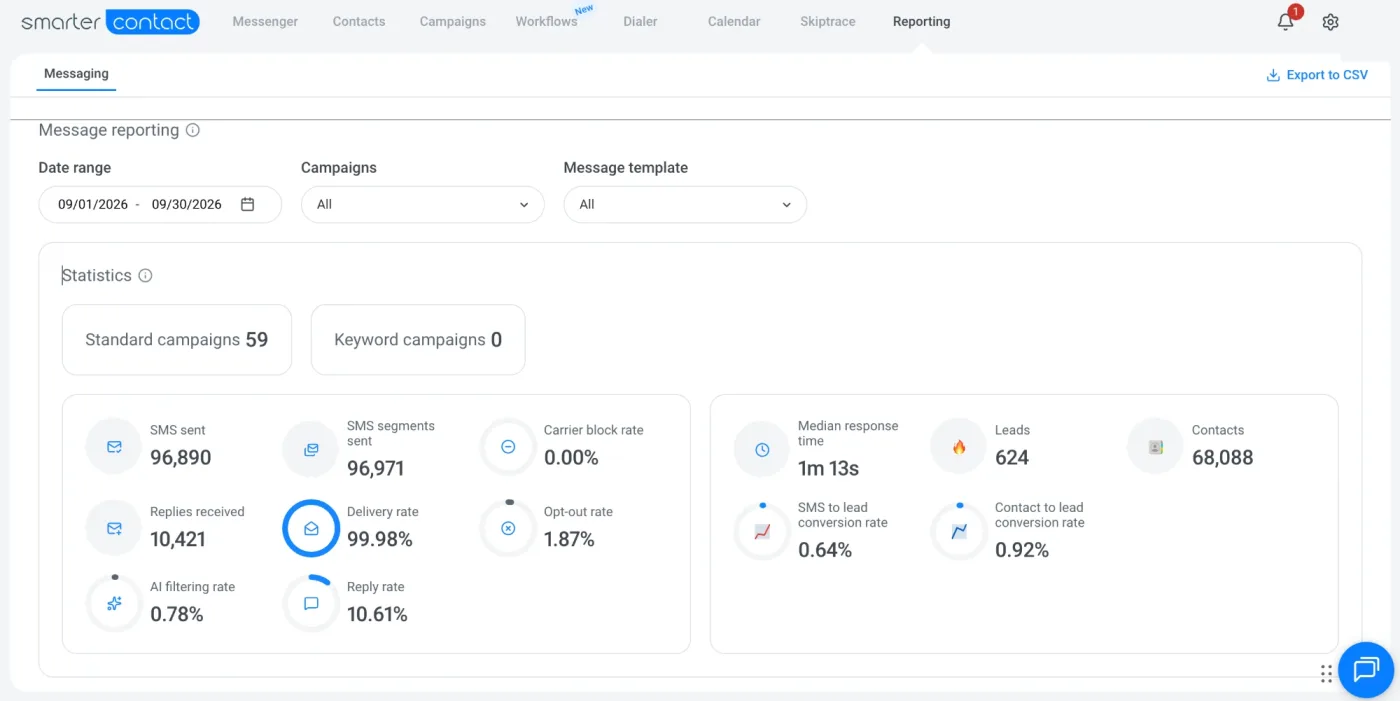The image size is (1400, 701).
Task: Click the Contacts value 68,088
Action: click(x=1222, y=458)
